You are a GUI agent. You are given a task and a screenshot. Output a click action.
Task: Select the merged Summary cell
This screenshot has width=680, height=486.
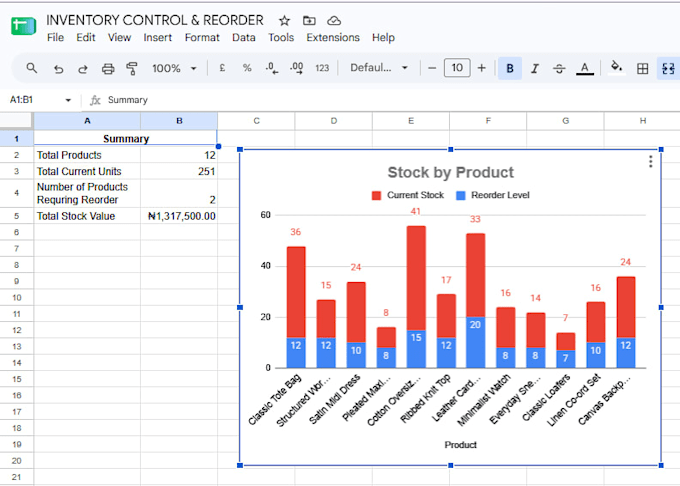[x=126, y=139]
